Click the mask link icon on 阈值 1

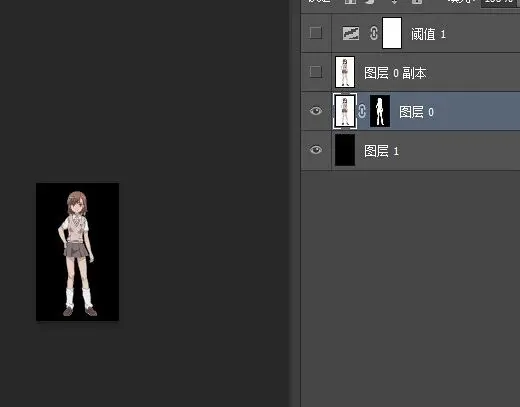point(374,33)
